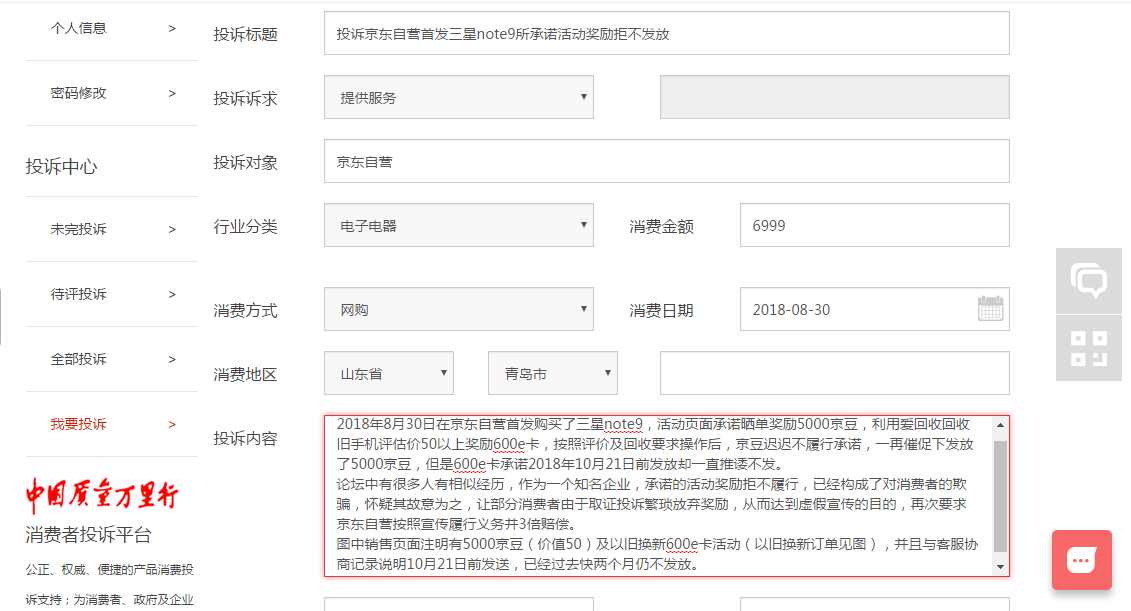Click the 投诉中心 section heading
The height and width of the screenshot is (611, 1131).
61,167
